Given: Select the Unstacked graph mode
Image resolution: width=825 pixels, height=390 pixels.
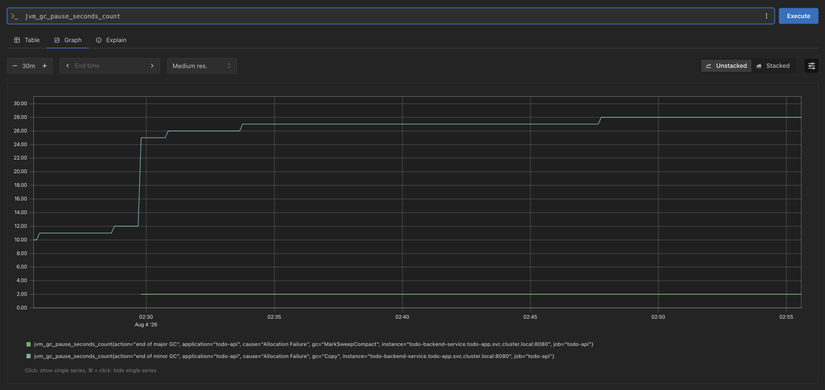Looking at the screenshot, I should tap(726, 66).
